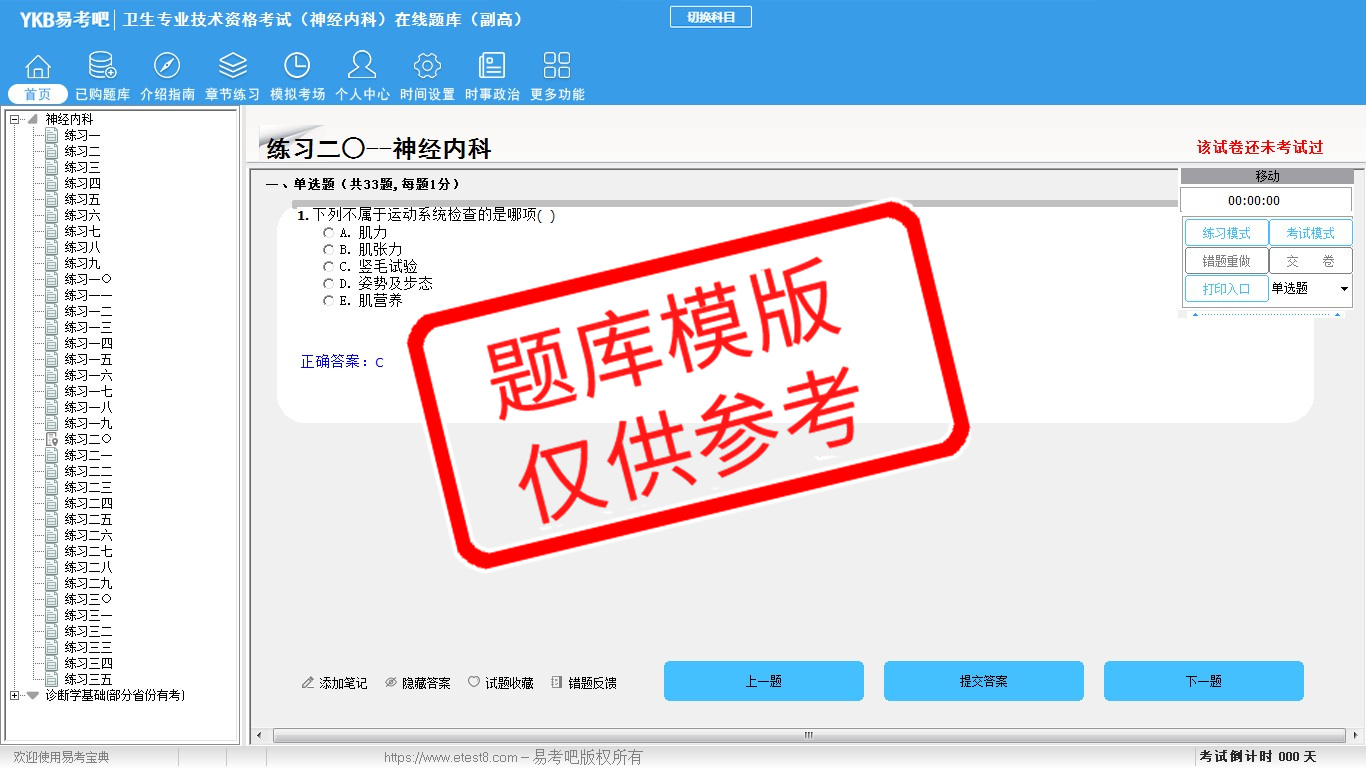1366x768 pixels.
Task: Click the 交卷 hand-in button
Action: (x=1310, y=261)
